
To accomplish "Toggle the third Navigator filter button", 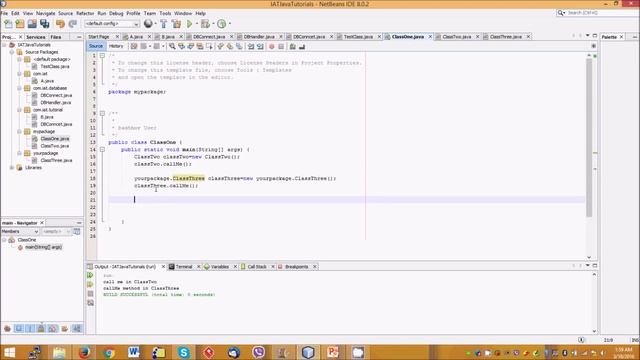I will pos(30,329).
